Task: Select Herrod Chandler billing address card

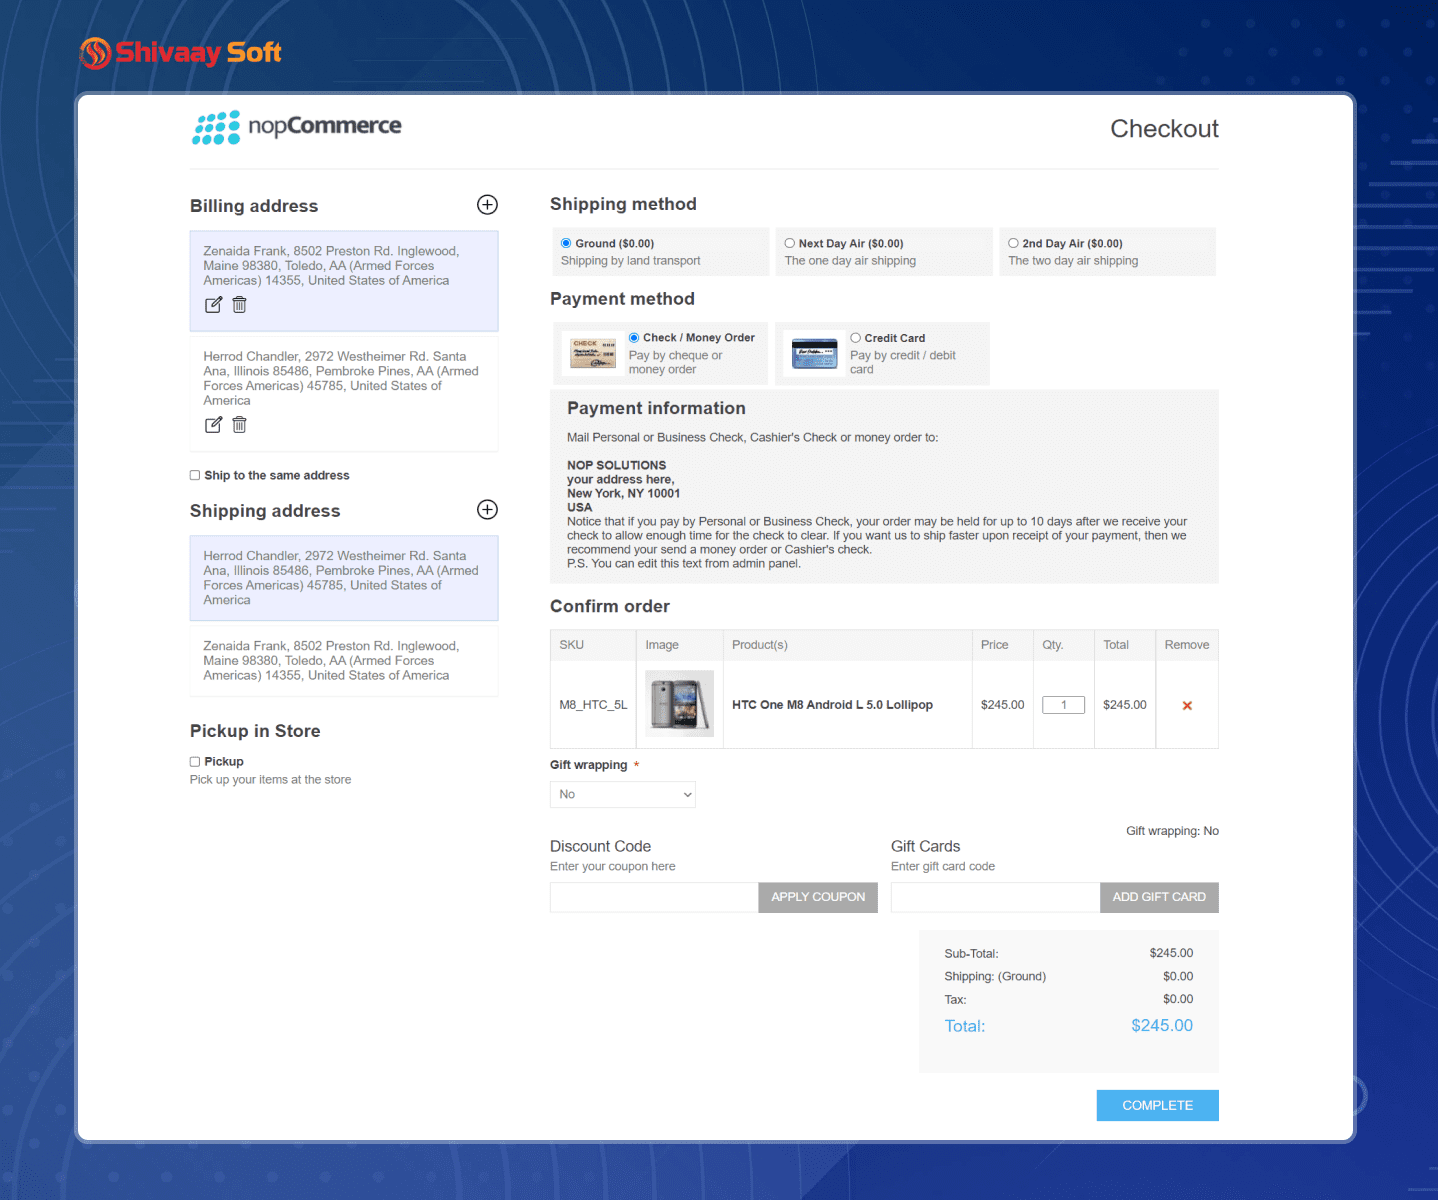Action: click(x=344, y=394)
